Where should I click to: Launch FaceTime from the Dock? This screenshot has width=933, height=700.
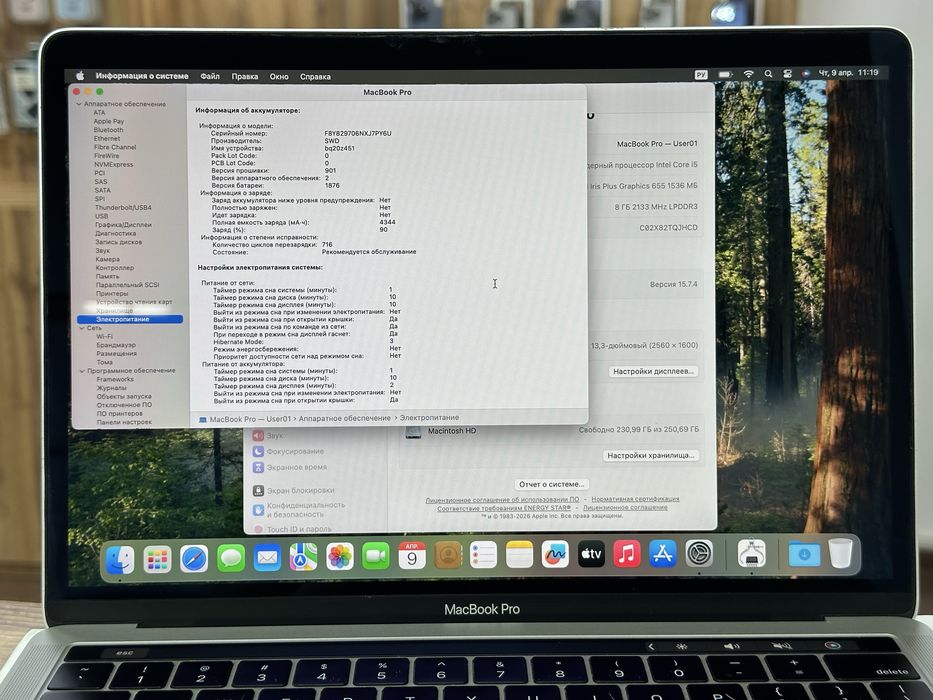pos(376,557)
